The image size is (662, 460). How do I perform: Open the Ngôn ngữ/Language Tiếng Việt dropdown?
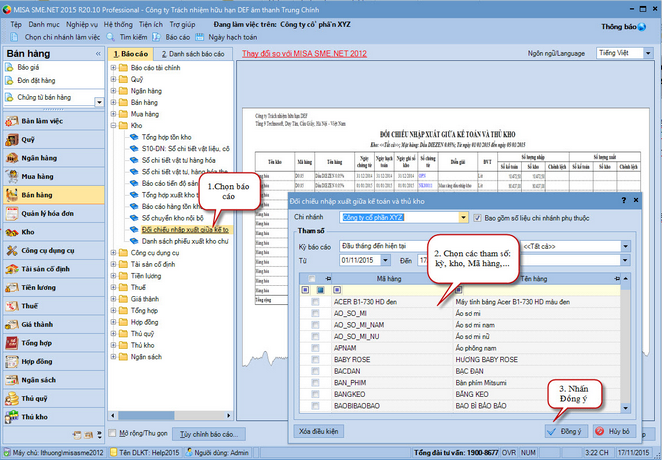(648, 53)
